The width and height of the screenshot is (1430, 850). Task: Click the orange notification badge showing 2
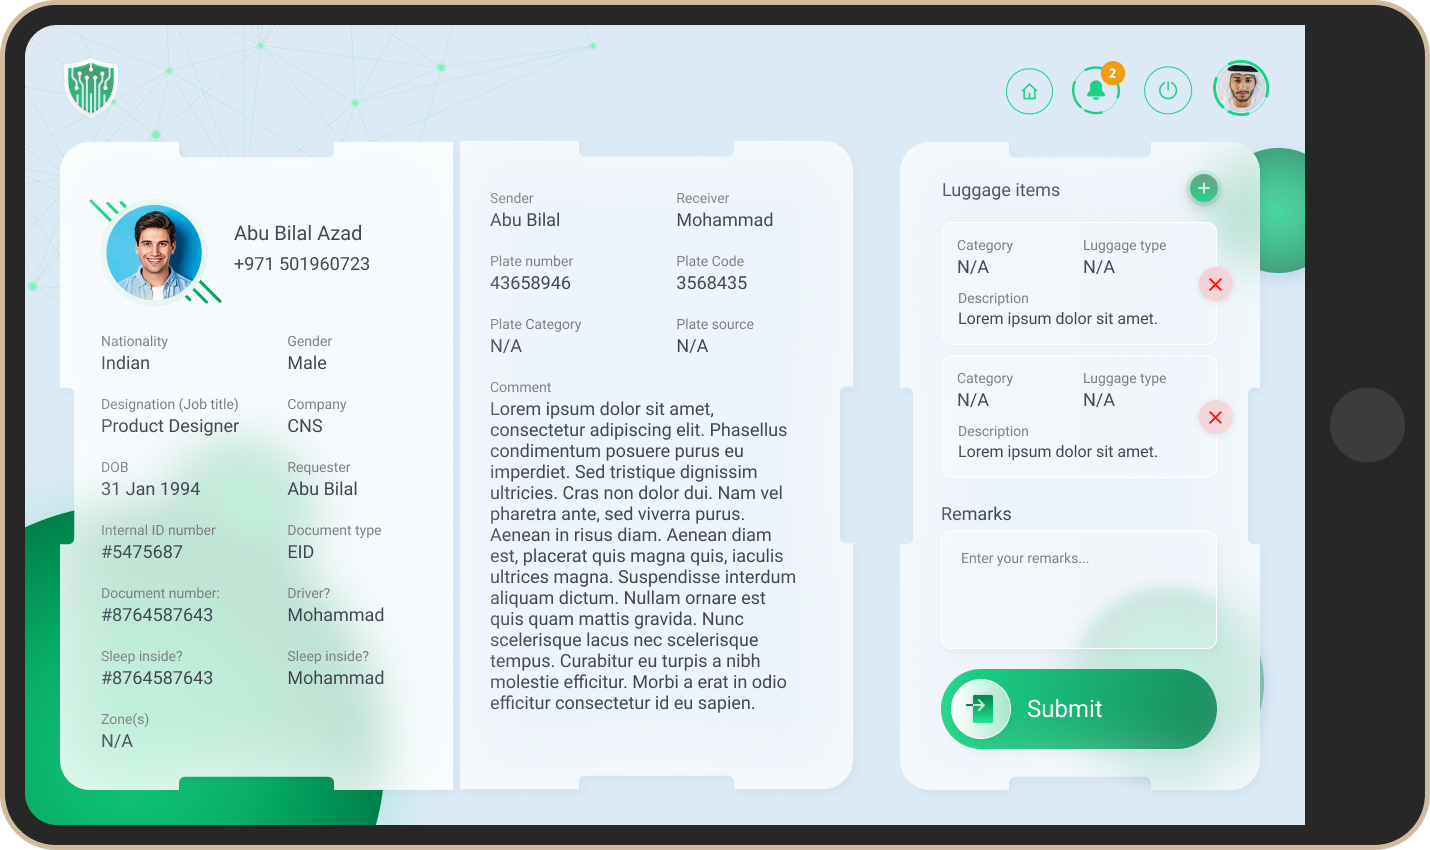1113,72
